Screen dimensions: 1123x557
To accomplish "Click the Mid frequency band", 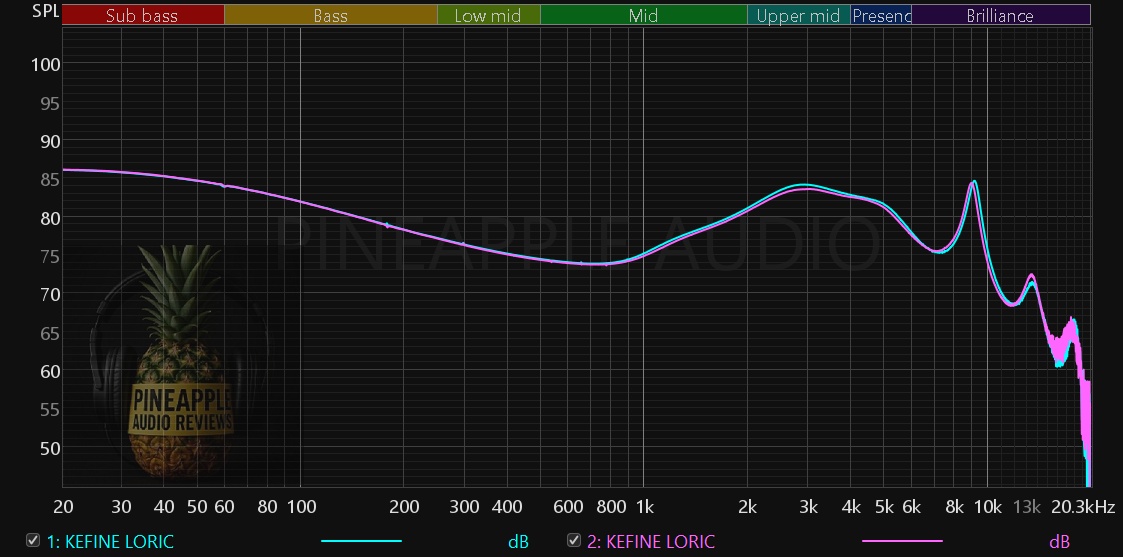I will [x=644, y=15].
